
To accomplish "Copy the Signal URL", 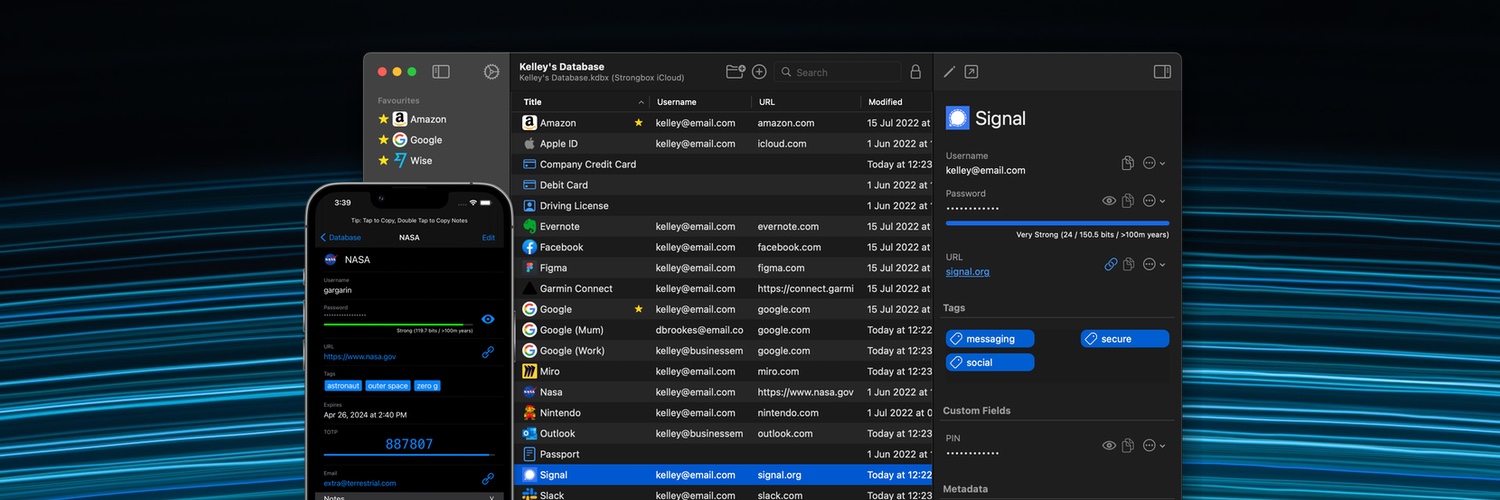I will pyautogui.click(x=1128, y=264).
